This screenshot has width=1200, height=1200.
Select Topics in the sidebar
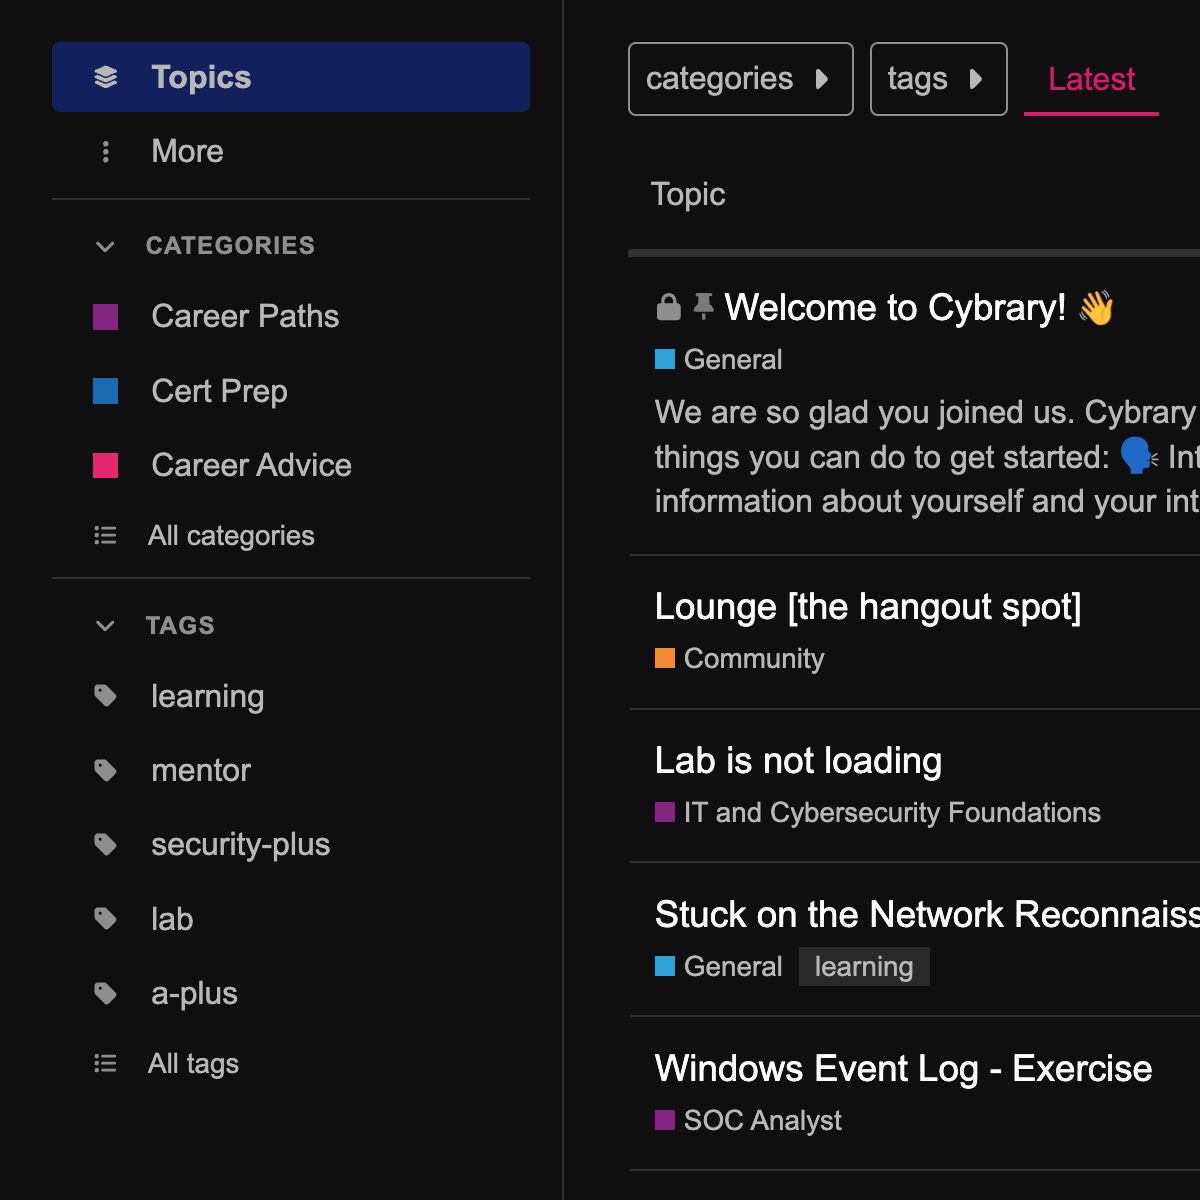click(291, 77)
